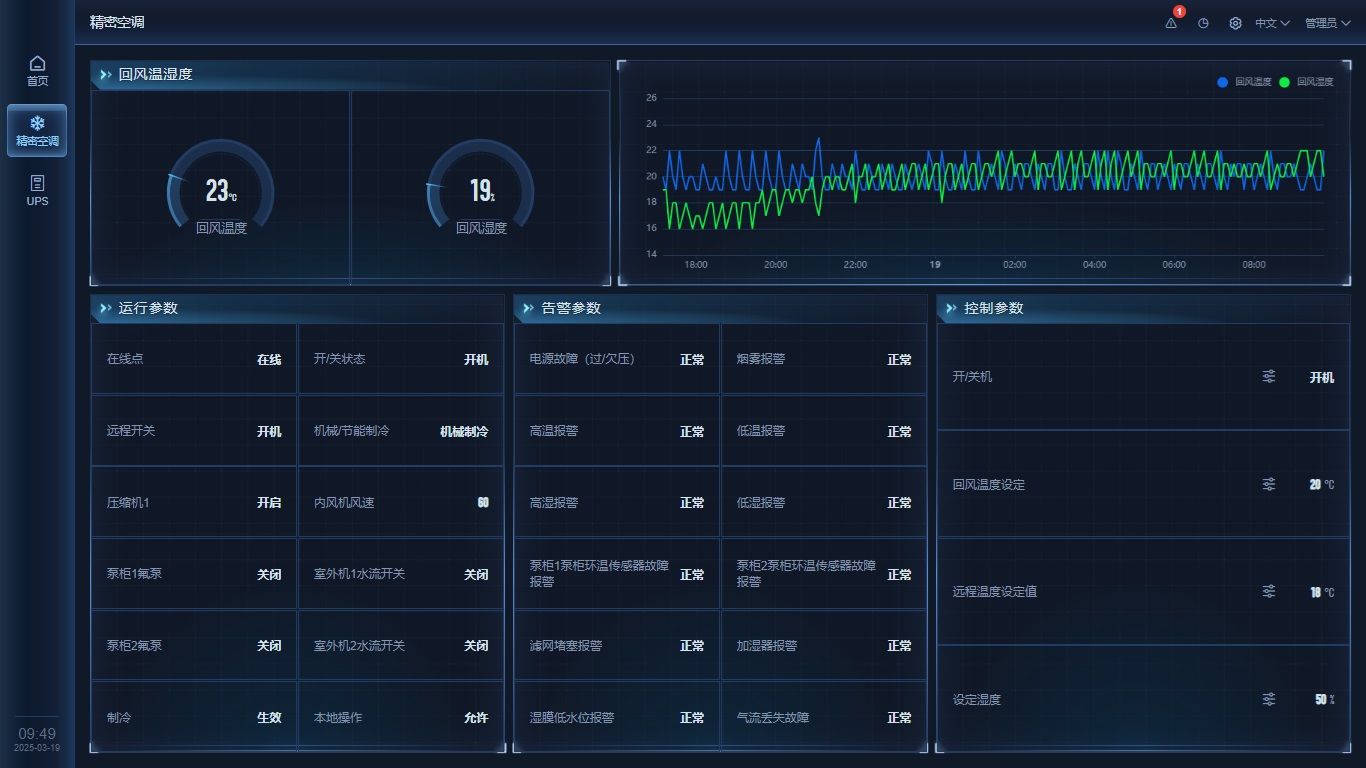Image resolution: width=1366 pixels, height=768 pixels.
Task: Go to 首页 home in sidebar
Action: coord(37,71)
